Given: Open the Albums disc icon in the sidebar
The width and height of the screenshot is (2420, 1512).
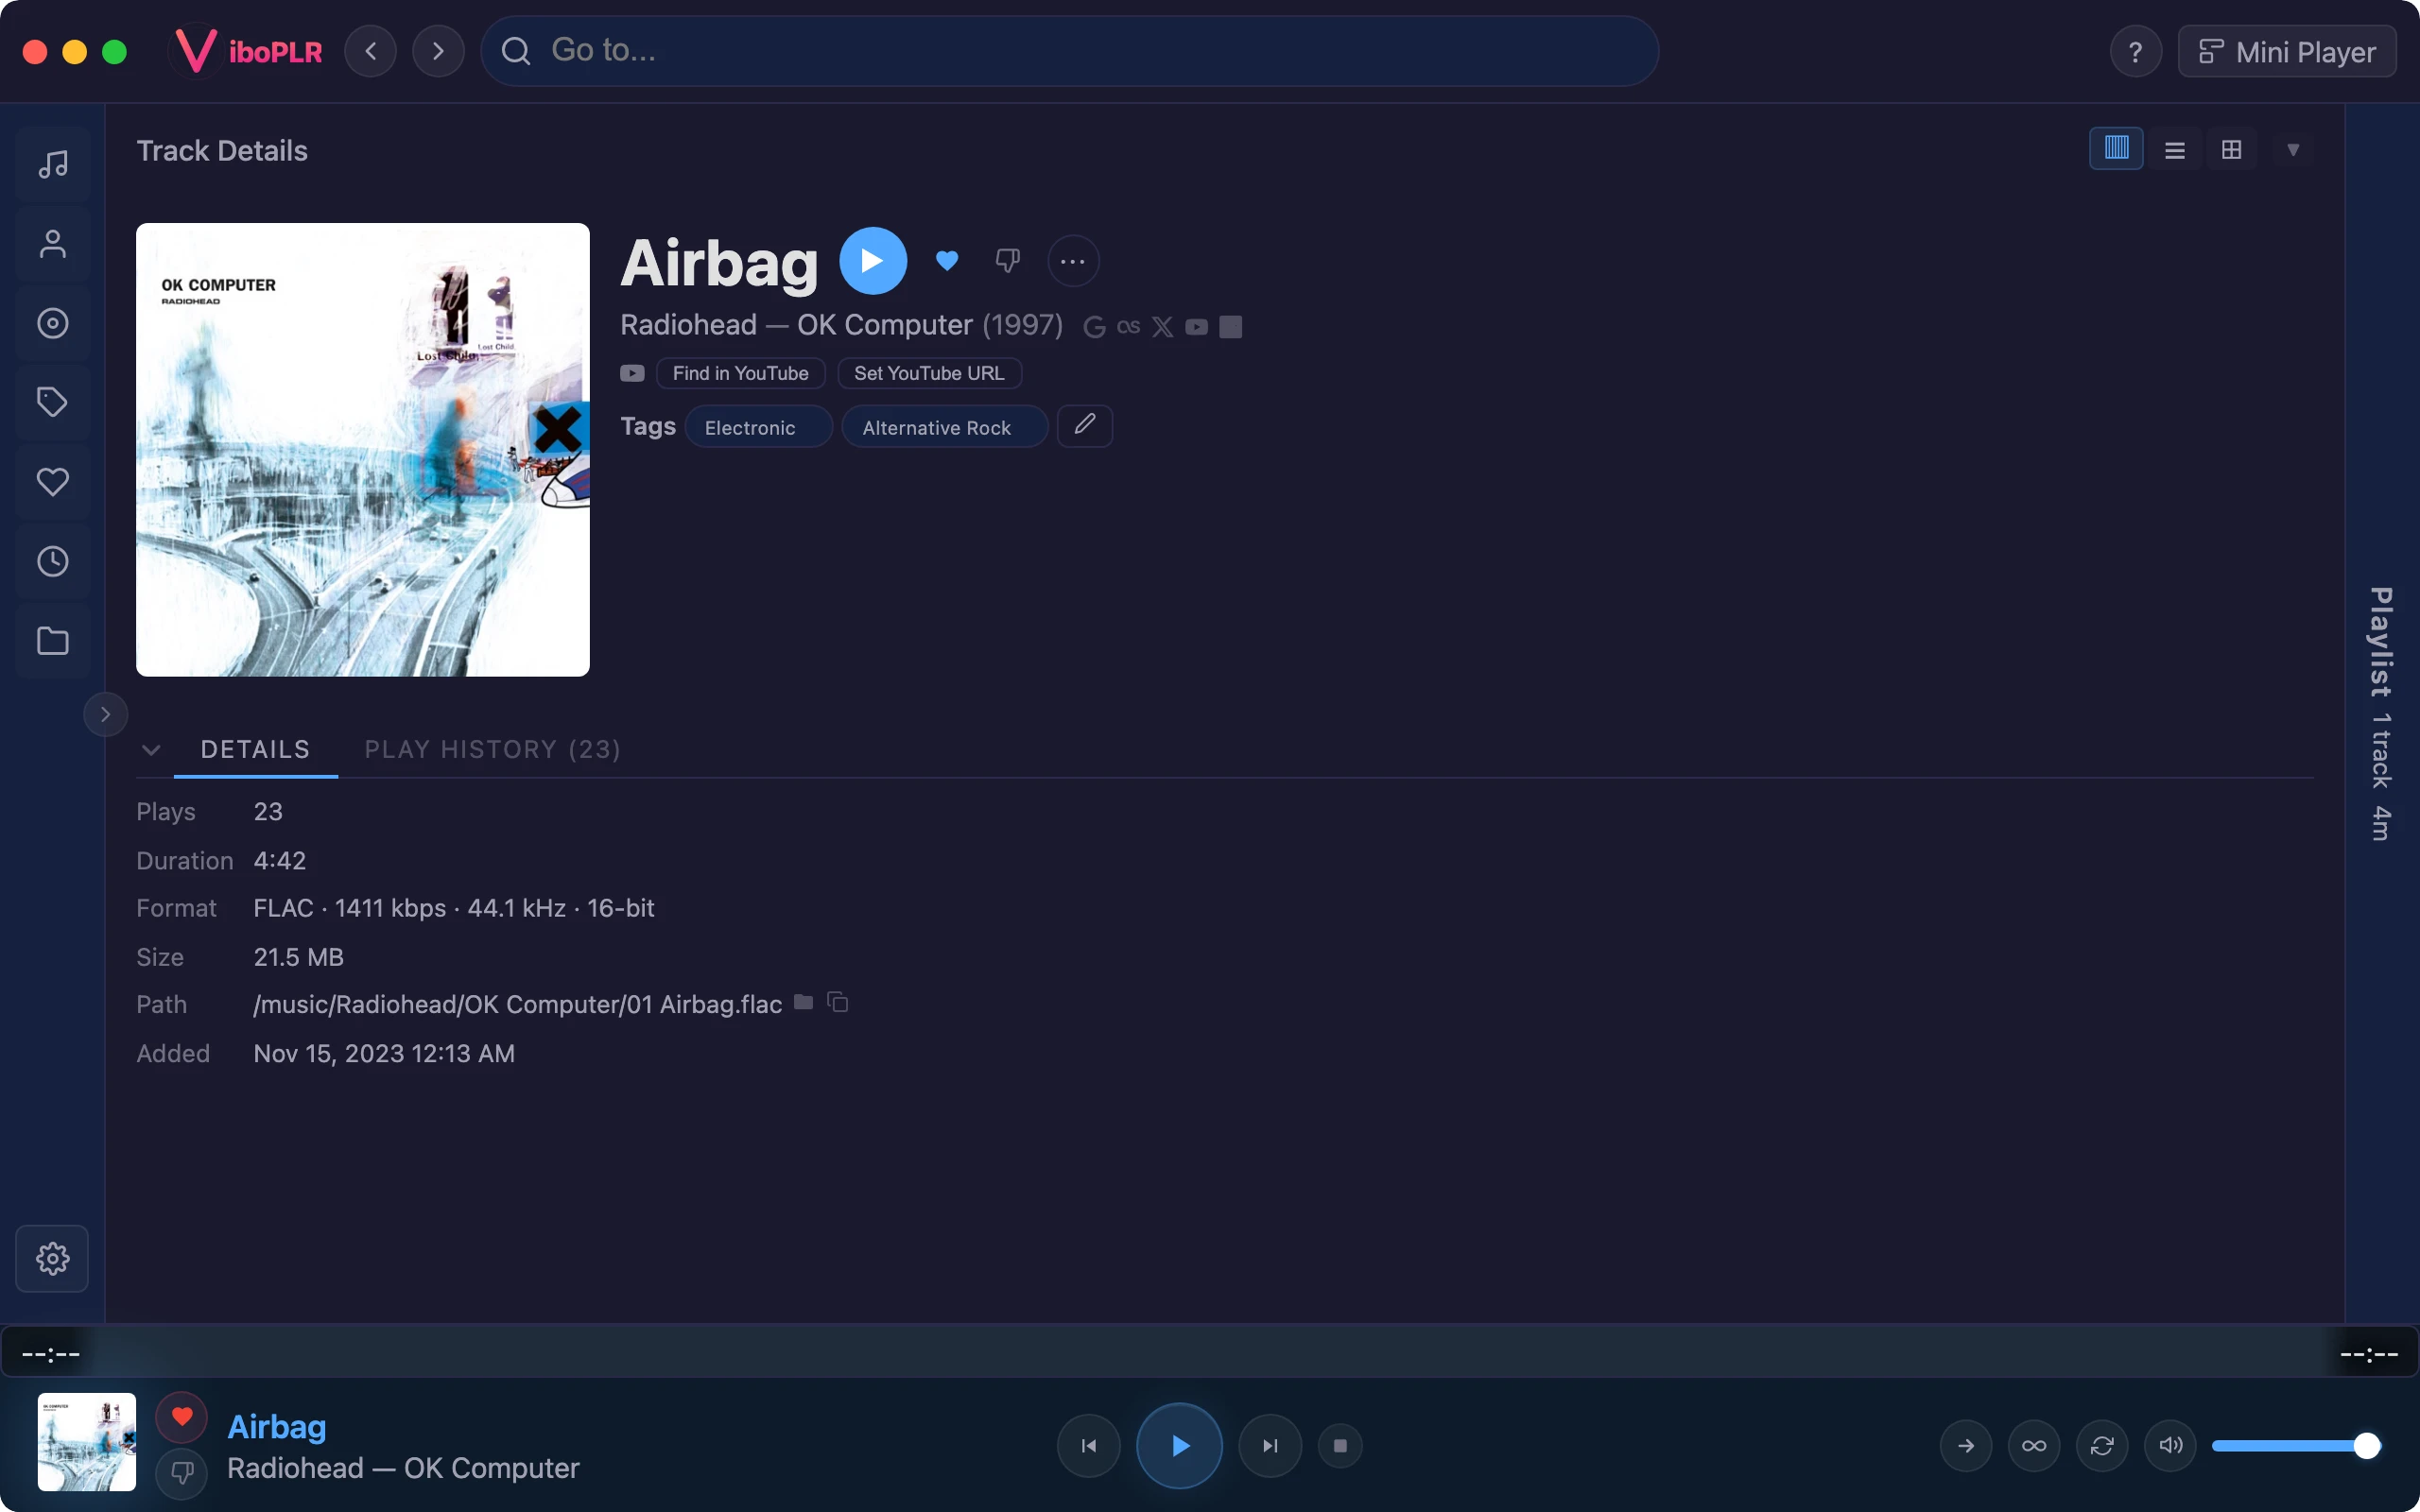Looking at the screenshot, I should click(53, 323).
